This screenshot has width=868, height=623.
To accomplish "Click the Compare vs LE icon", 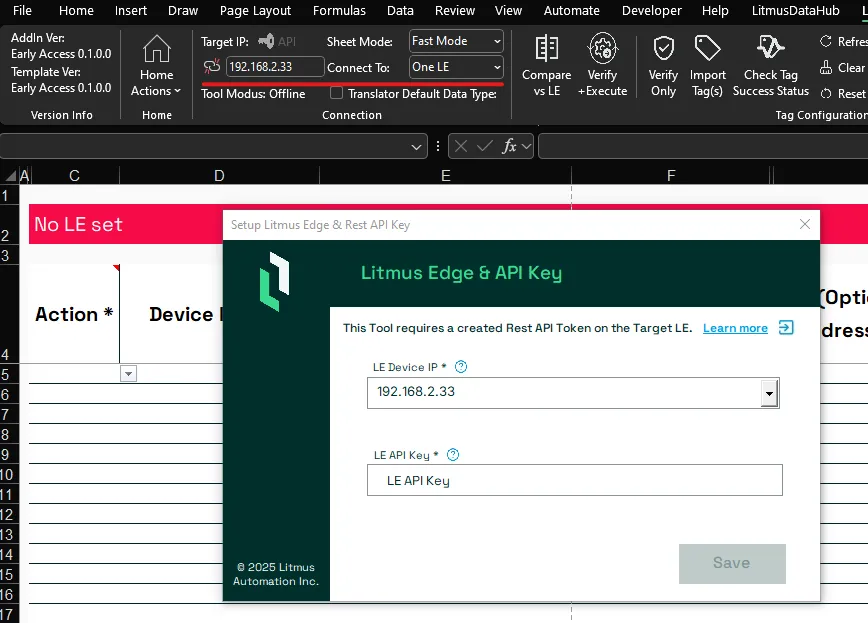I will pos(546,48).
